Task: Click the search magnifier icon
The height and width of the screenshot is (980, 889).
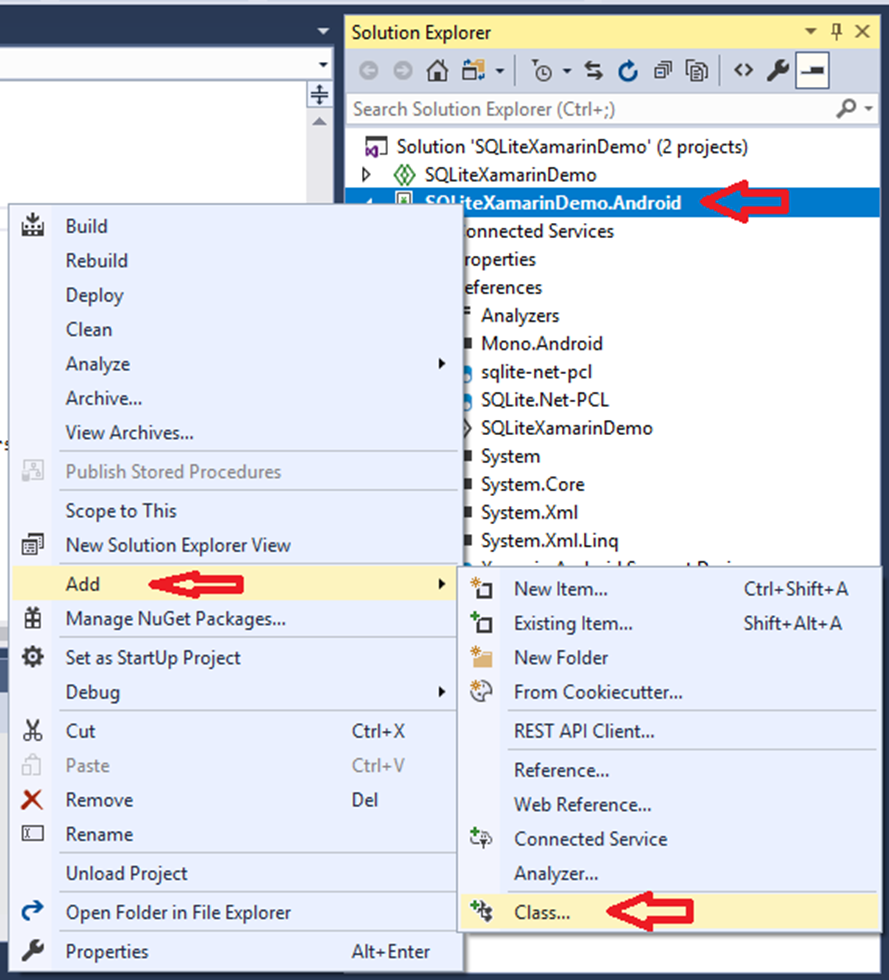Action: tap(846, 109)
